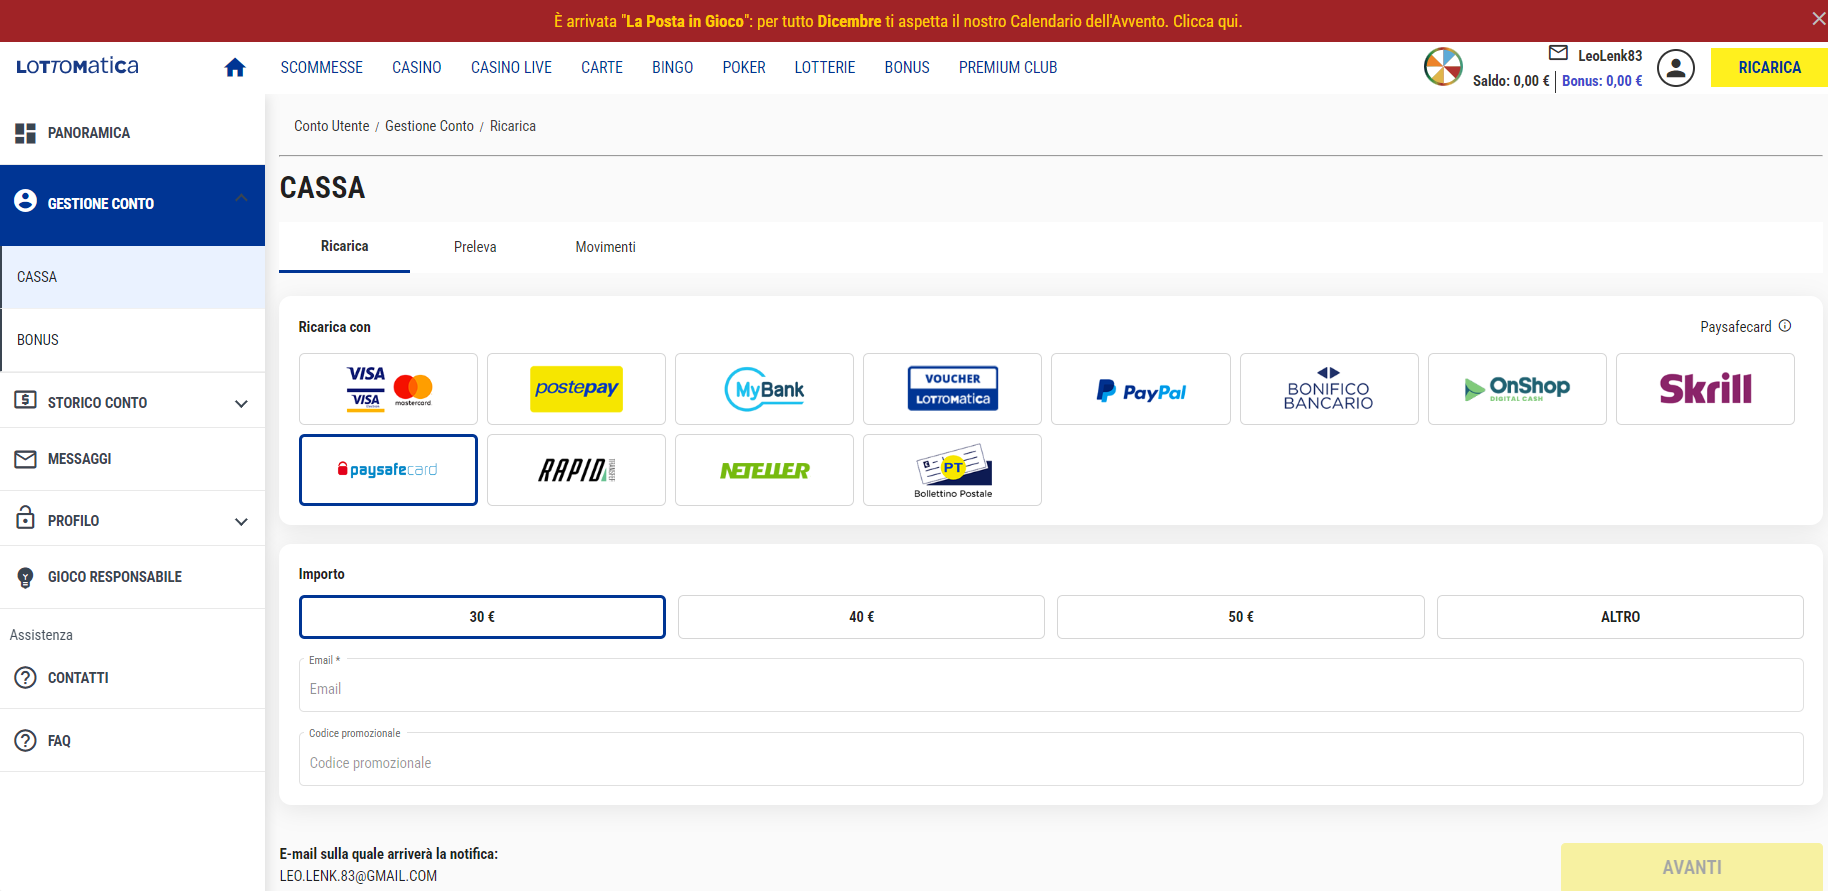Select MyBank payment option
Viewport: 1828px width, 891px height.
[764, 389]
